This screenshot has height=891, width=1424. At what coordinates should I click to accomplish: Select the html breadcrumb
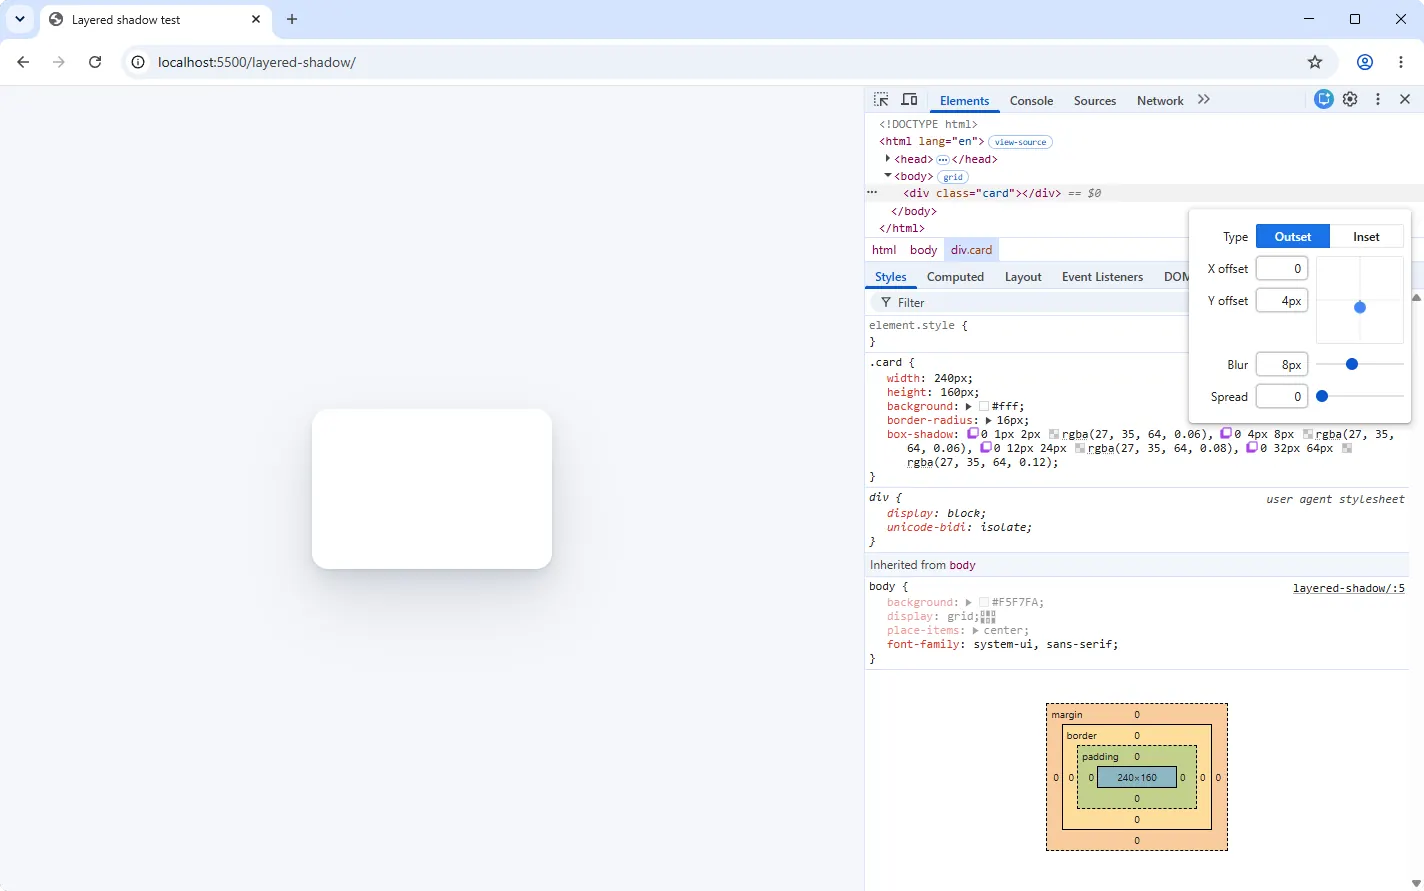[884, 250]
